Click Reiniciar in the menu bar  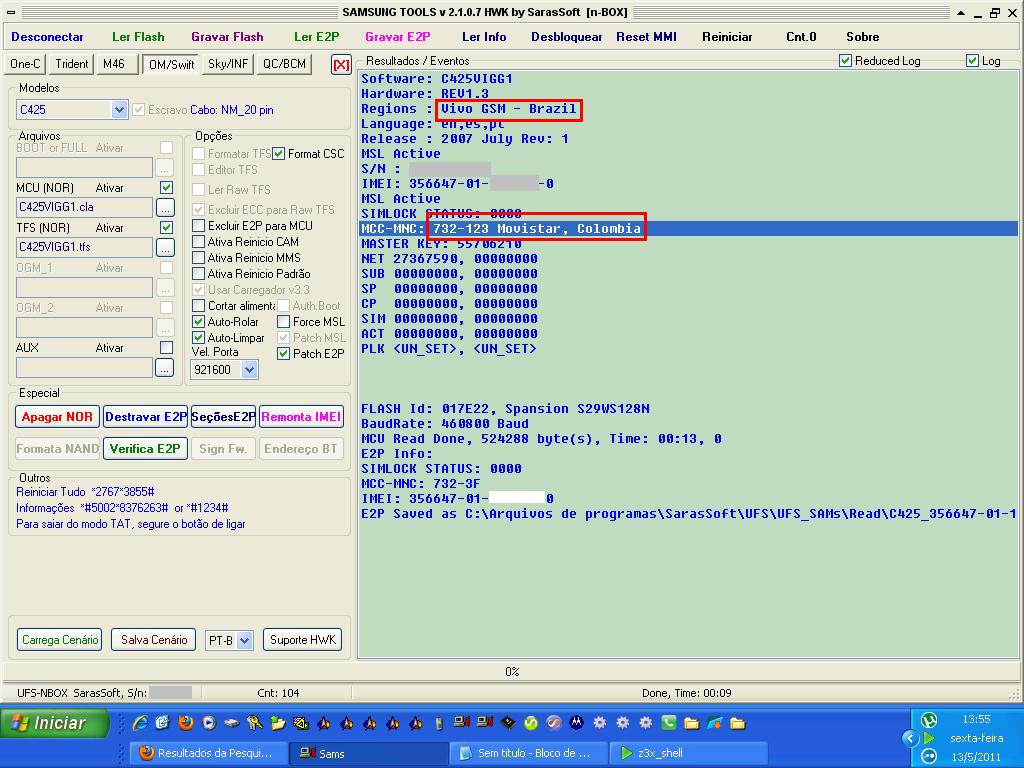tap(728, 37)
